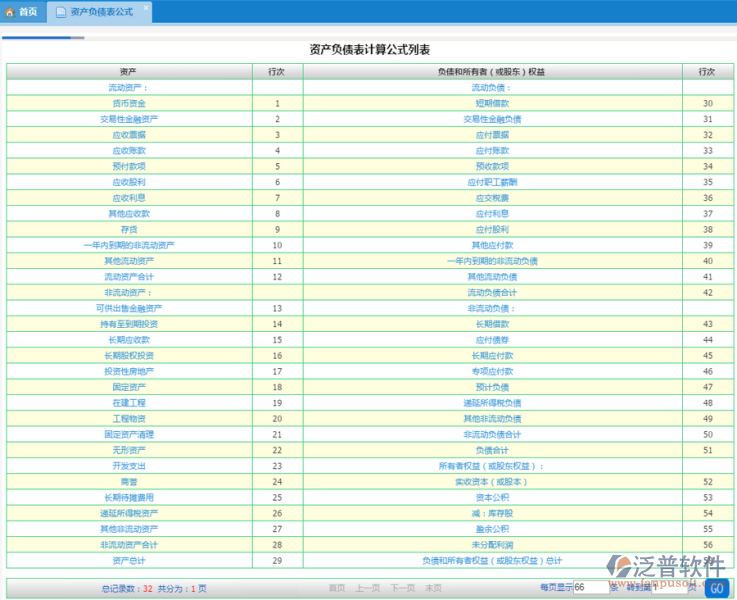The height and width of the screenshot is (600, 737).
Task: Click the 可供出售金融资产 link
Action: point(129,308)
